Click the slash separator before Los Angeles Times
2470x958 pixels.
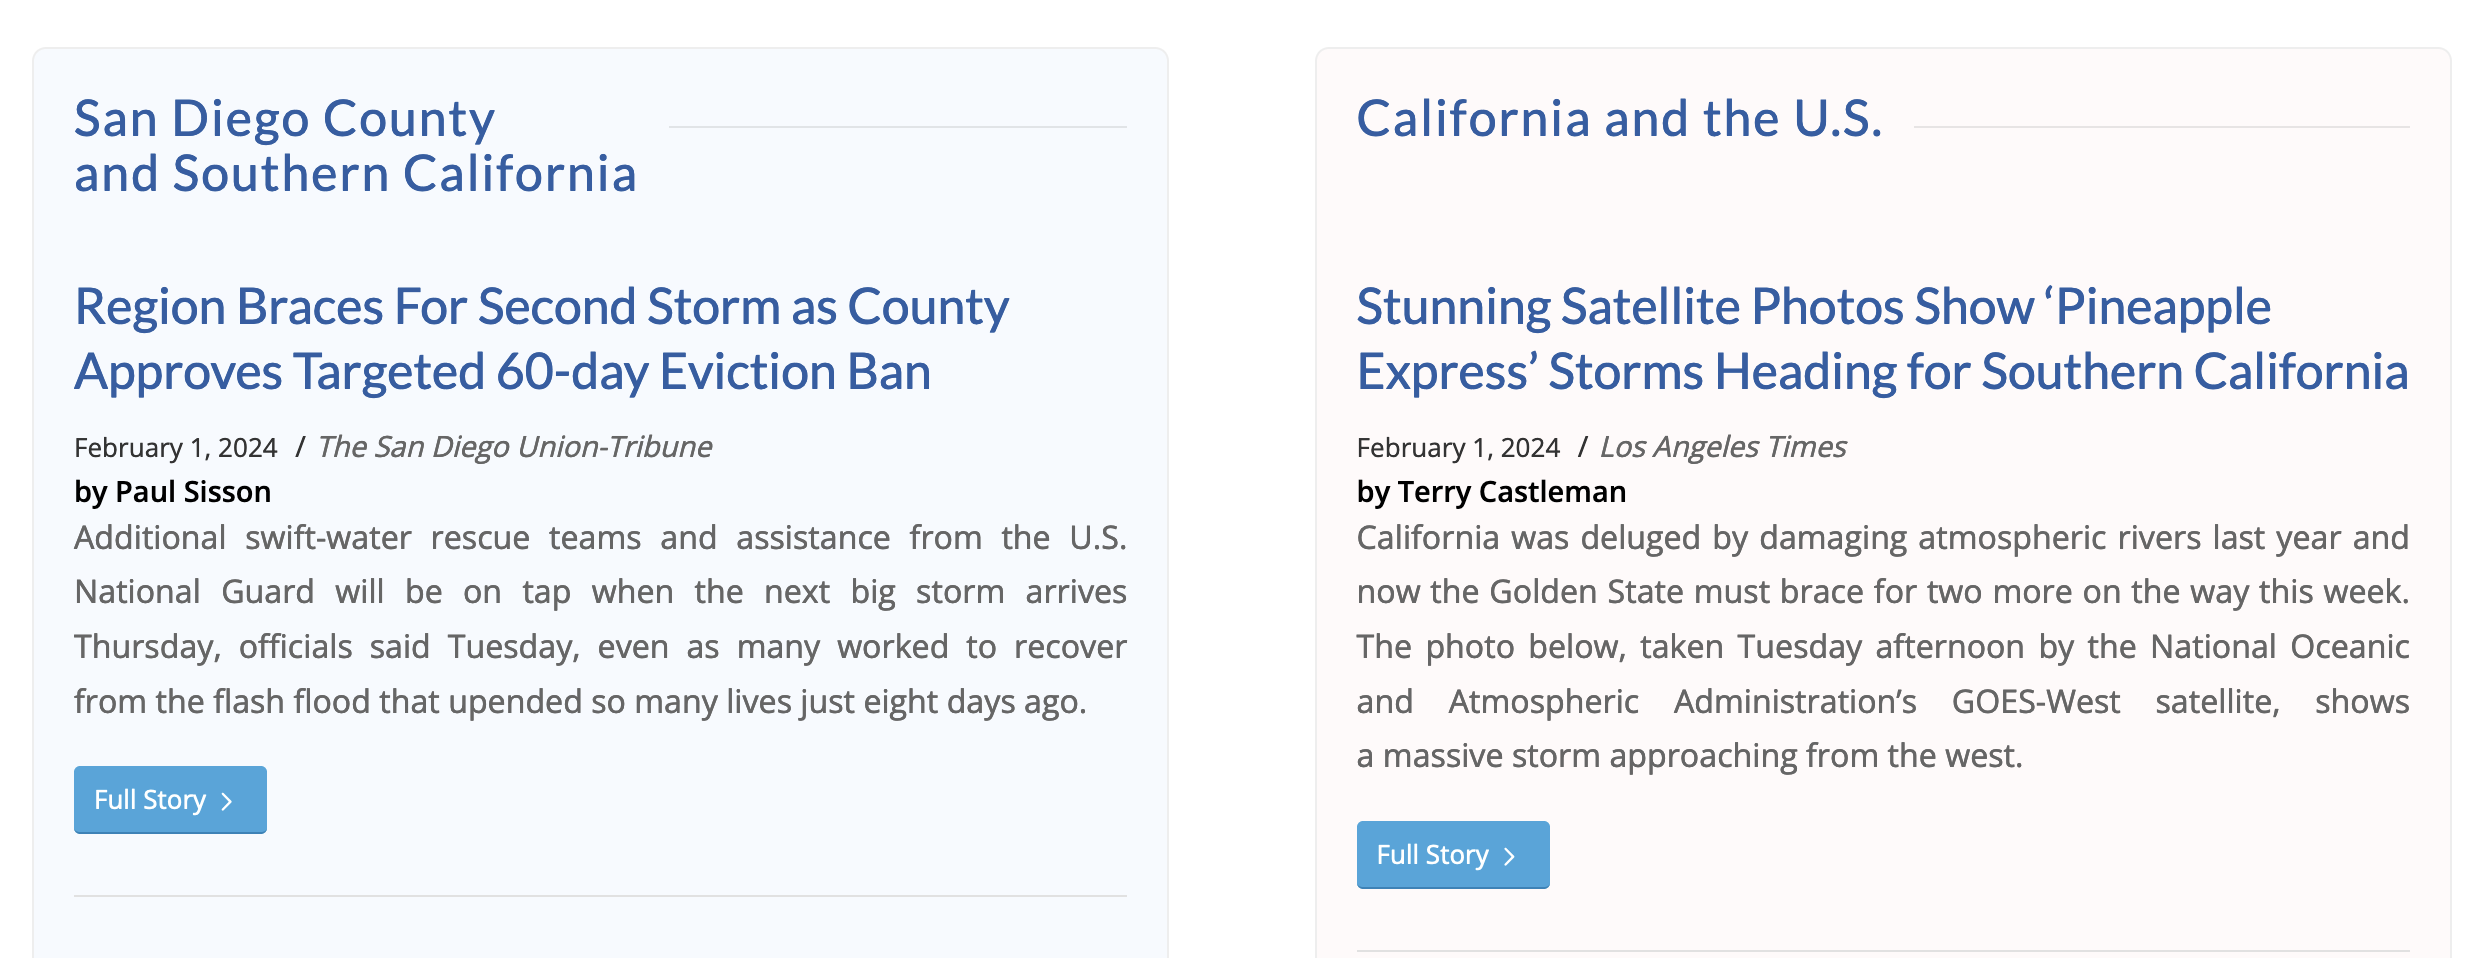pos(1582,447)
